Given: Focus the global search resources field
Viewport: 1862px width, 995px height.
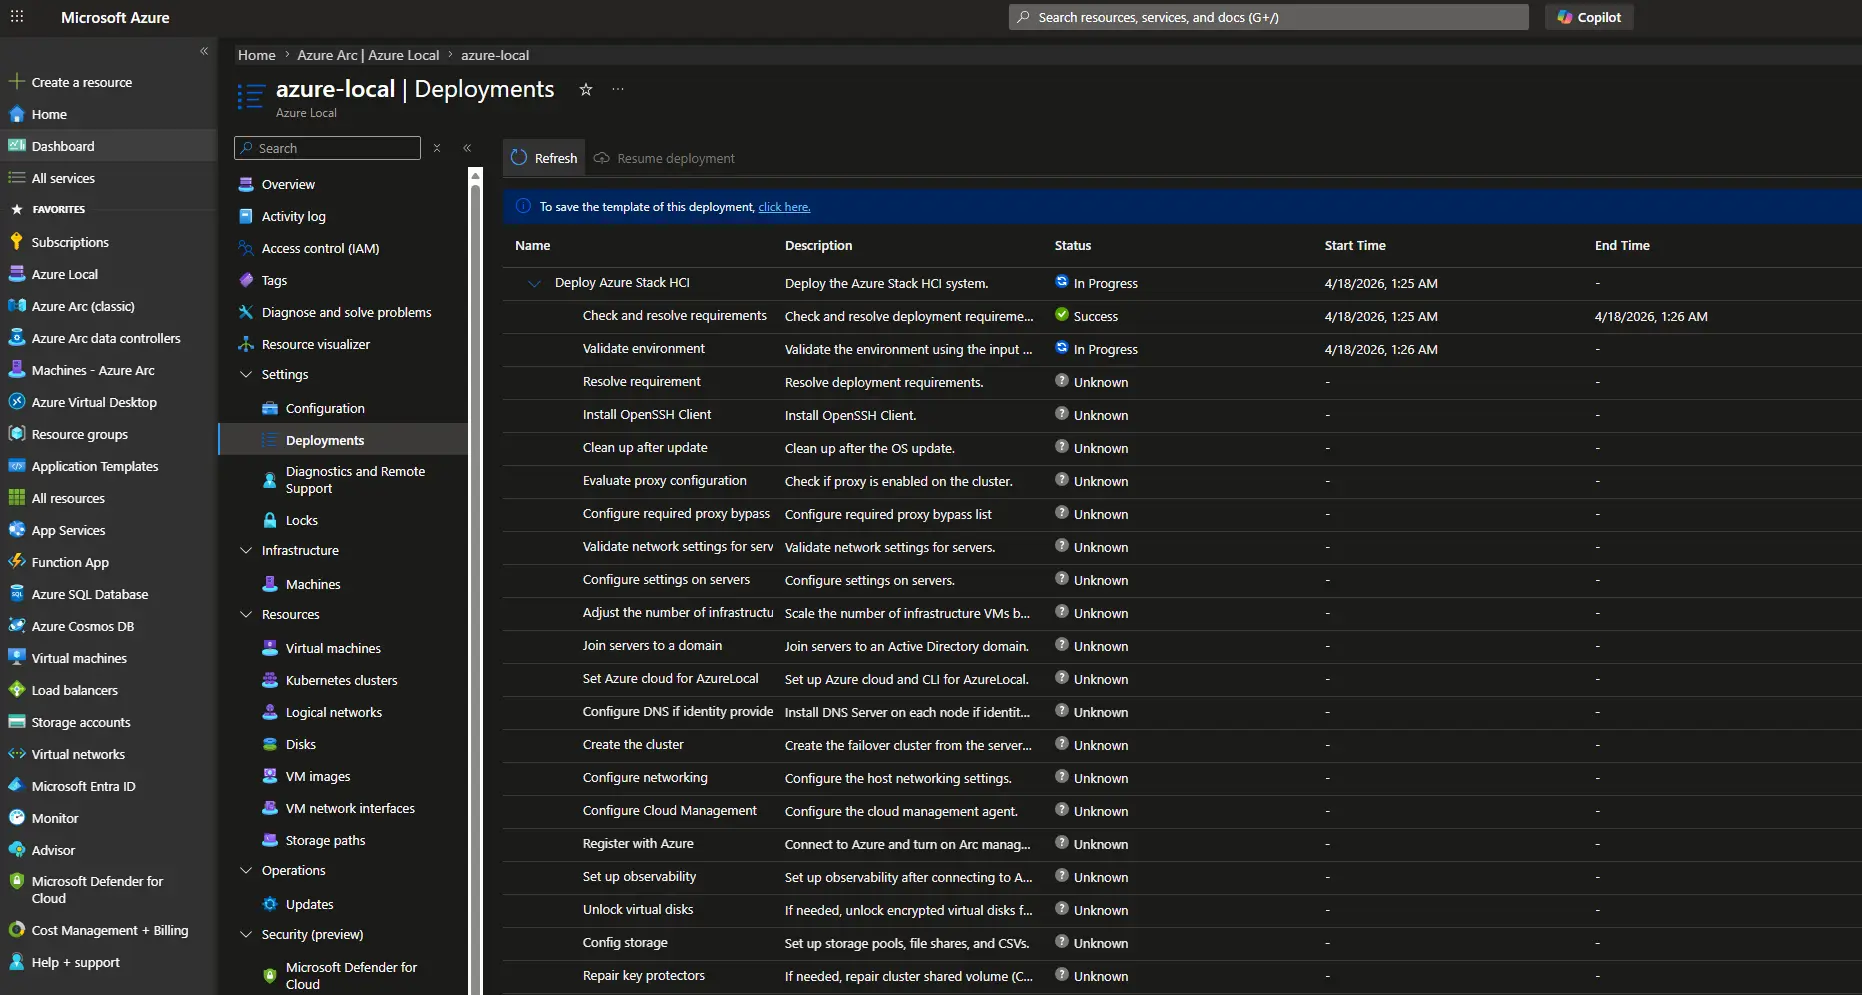Looking at the screenshot, I should [1268, 17].
